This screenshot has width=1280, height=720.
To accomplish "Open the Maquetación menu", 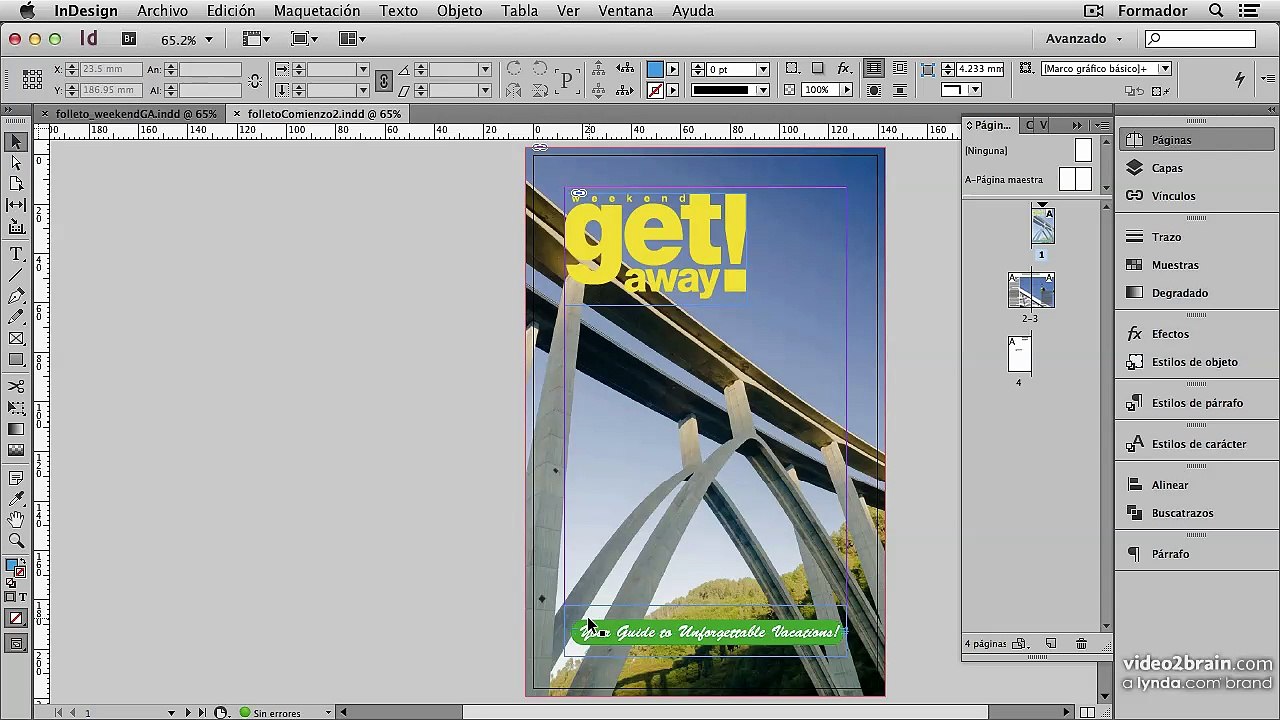I will click(x=316, y=11).
